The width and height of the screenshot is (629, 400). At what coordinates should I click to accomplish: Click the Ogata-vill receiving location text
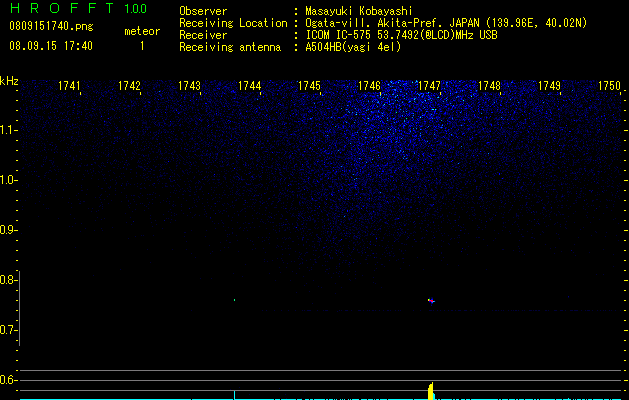(x=446, y=23)
